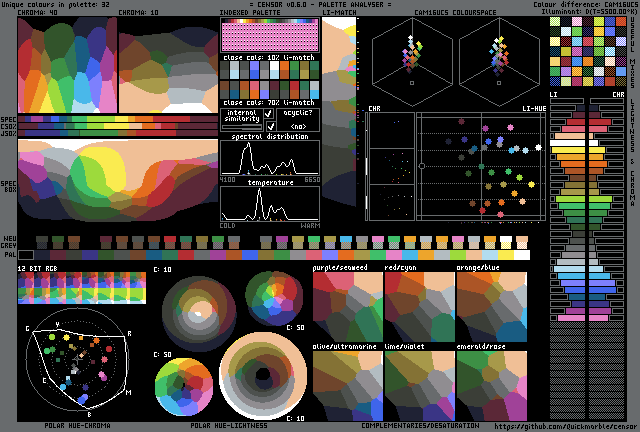Click the 'WARM' axis label
The height and width of the screenshot is (432, 640).
tap(311, 225)
